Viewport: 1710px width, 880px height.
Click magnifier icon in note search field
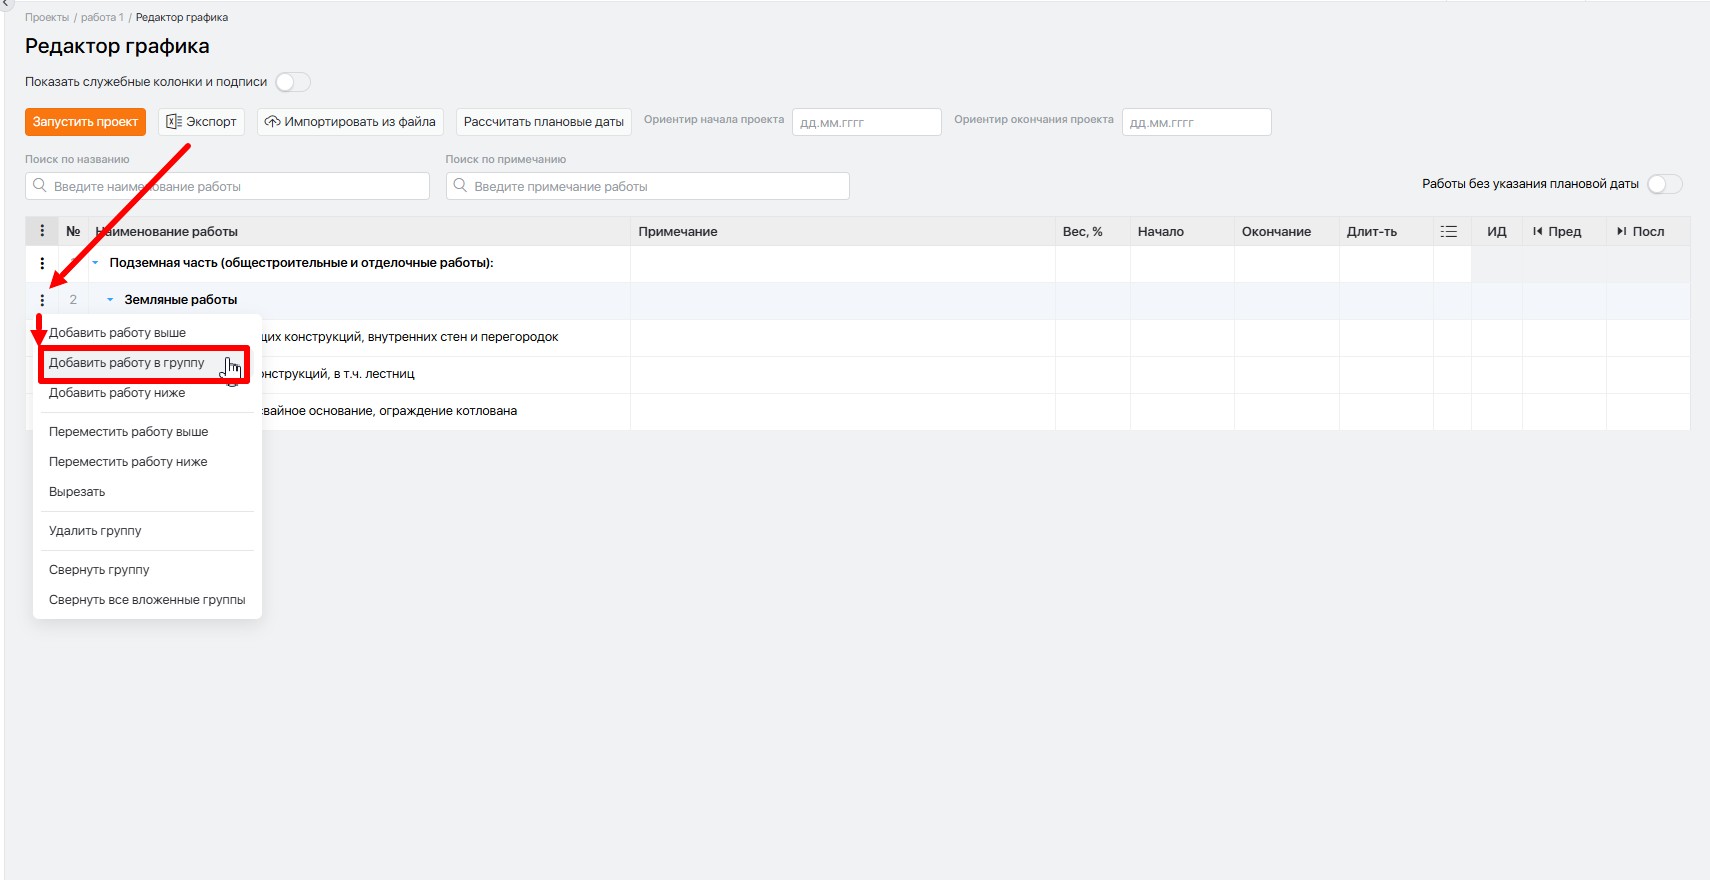tap(460, 186)
